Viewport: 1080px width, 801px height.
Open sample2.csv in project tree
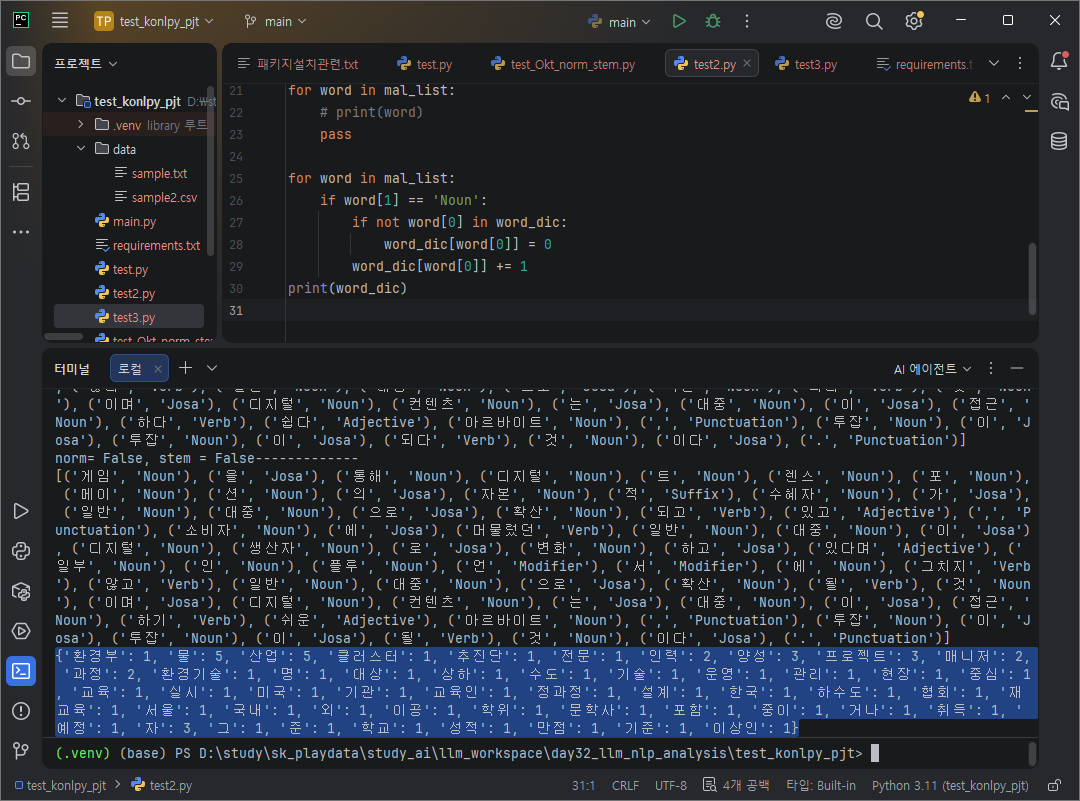pyautogui.click(x=164, y=197)
